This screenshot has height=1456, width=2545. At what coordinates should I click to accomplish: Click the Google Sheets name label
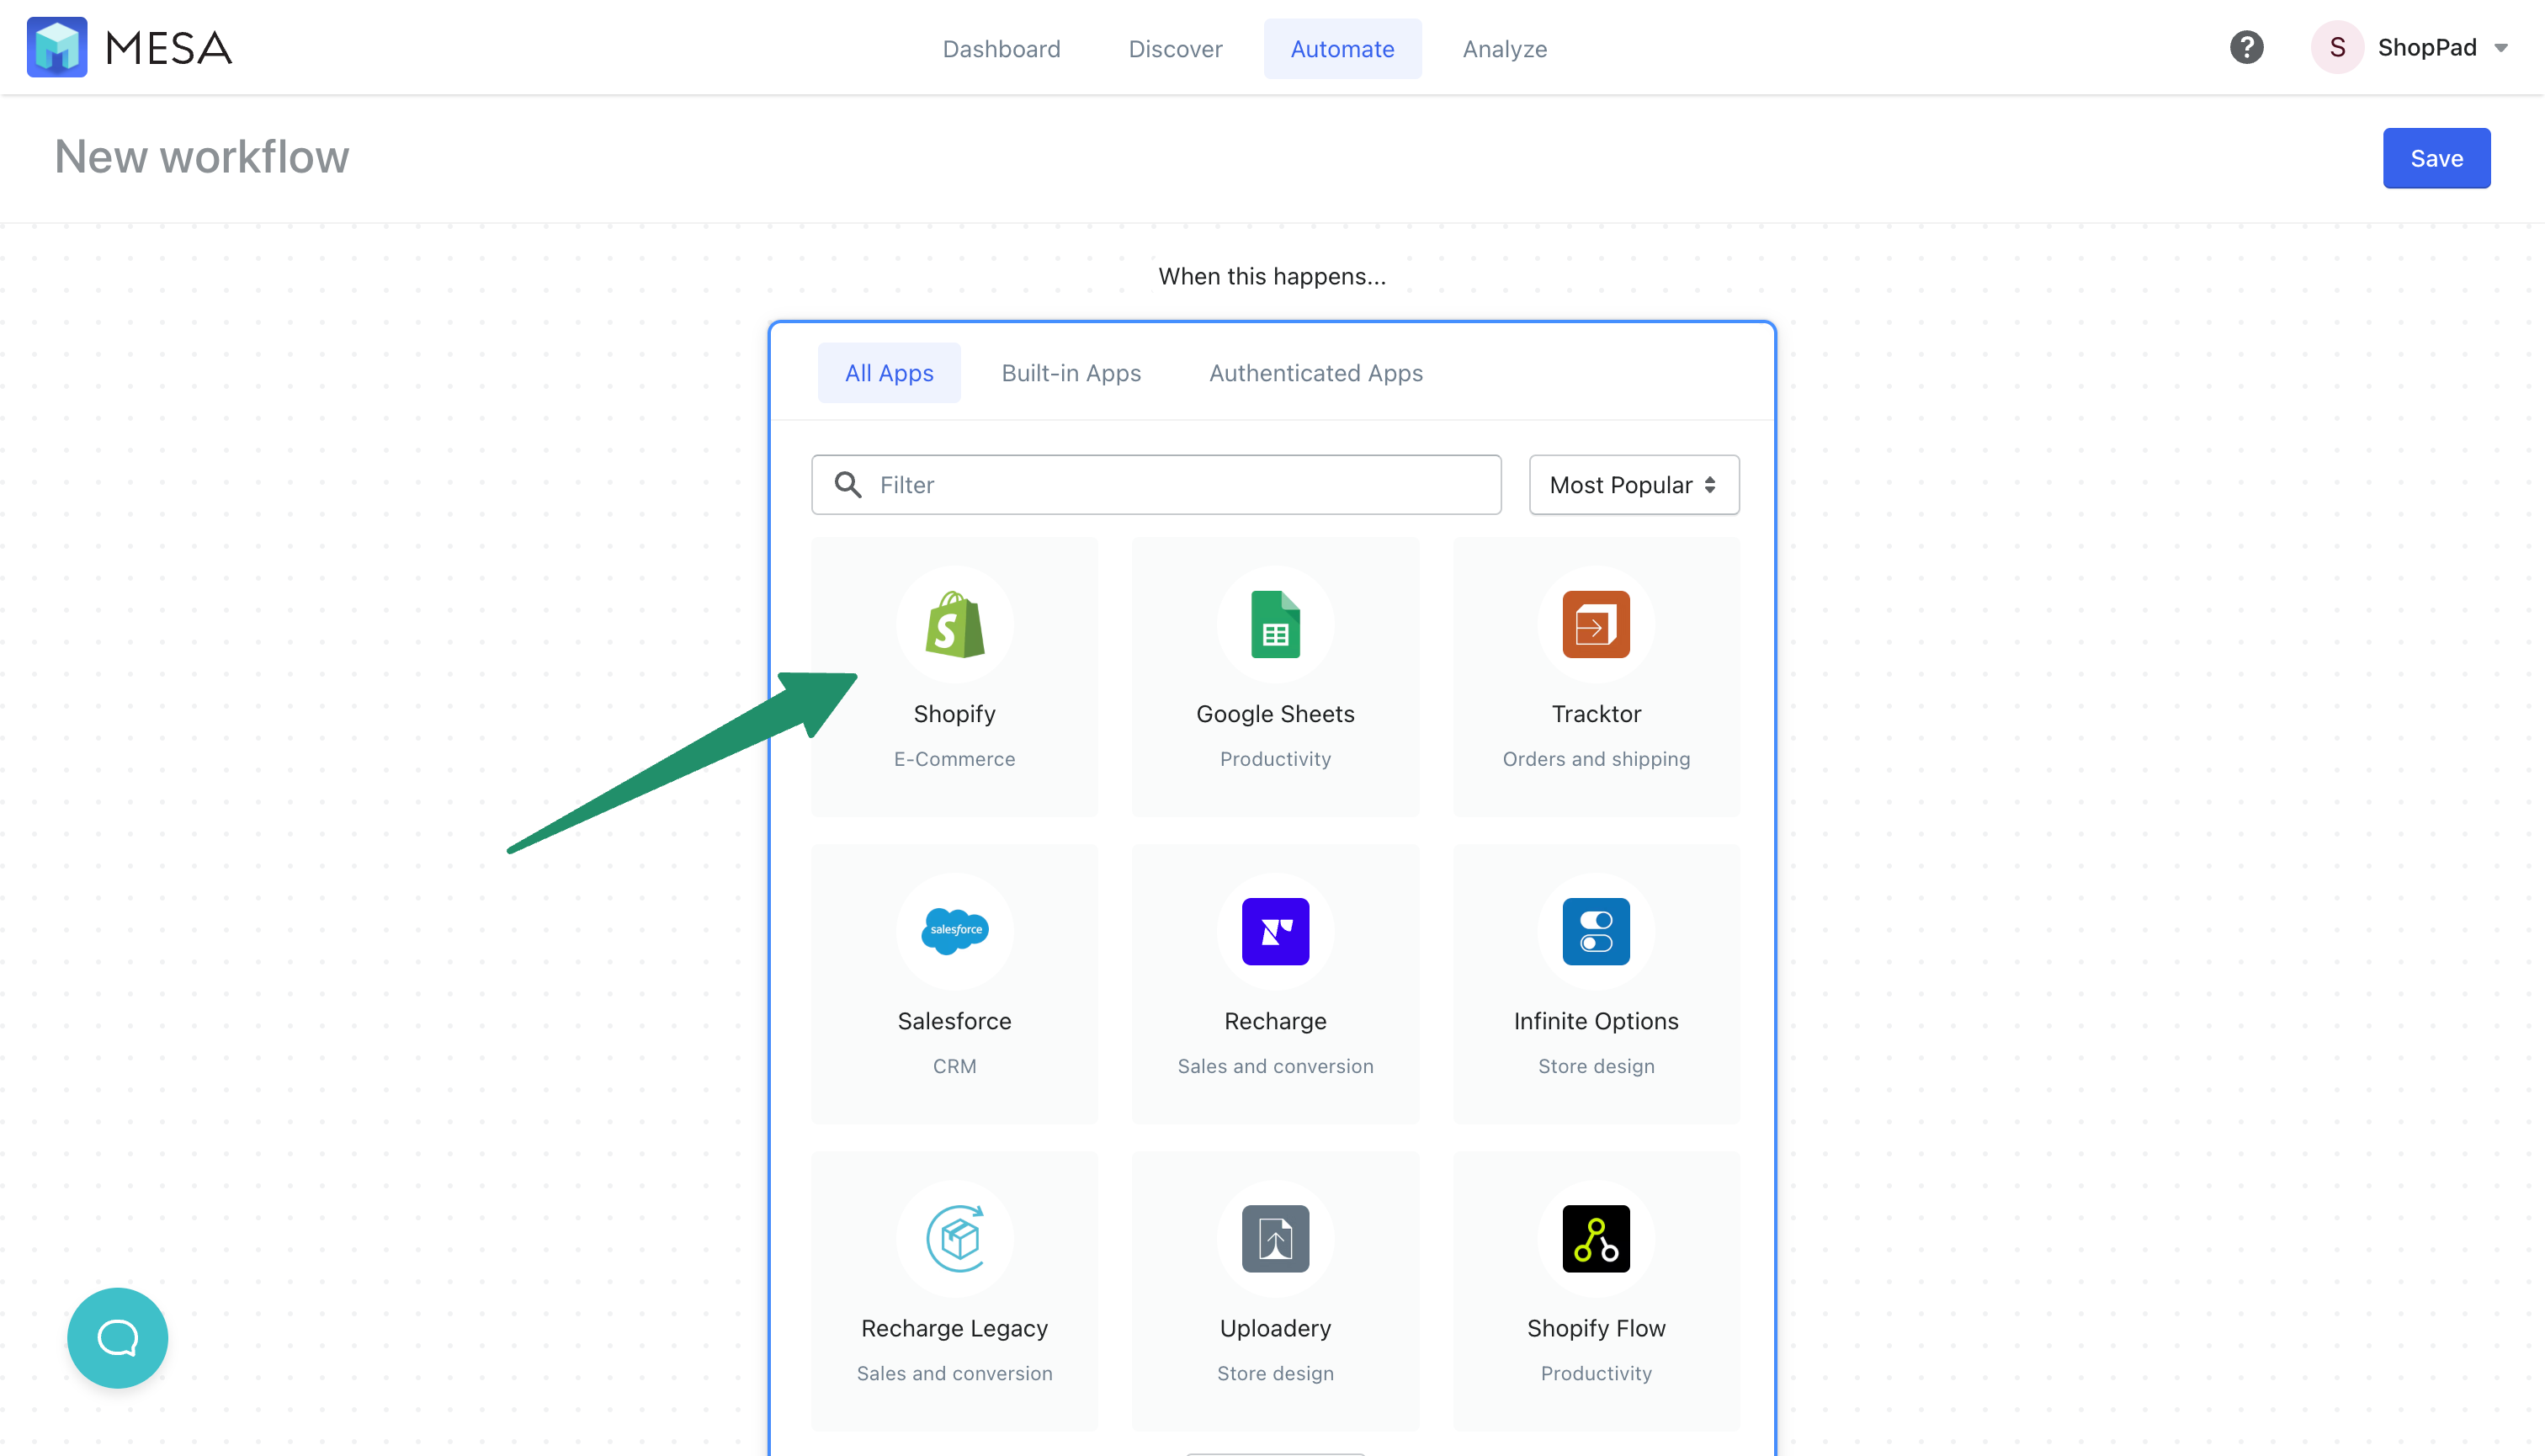1275,714
